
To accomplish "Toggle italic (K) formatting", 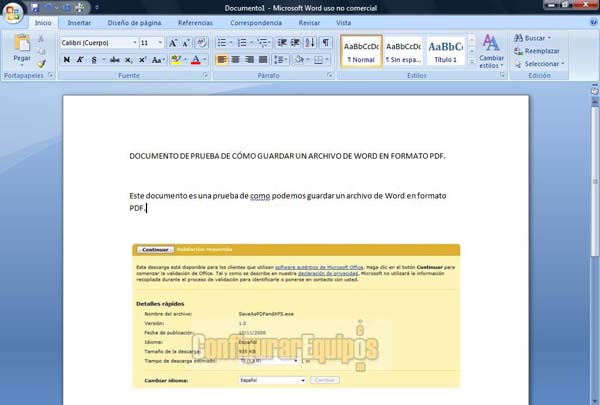I will 80,60.
